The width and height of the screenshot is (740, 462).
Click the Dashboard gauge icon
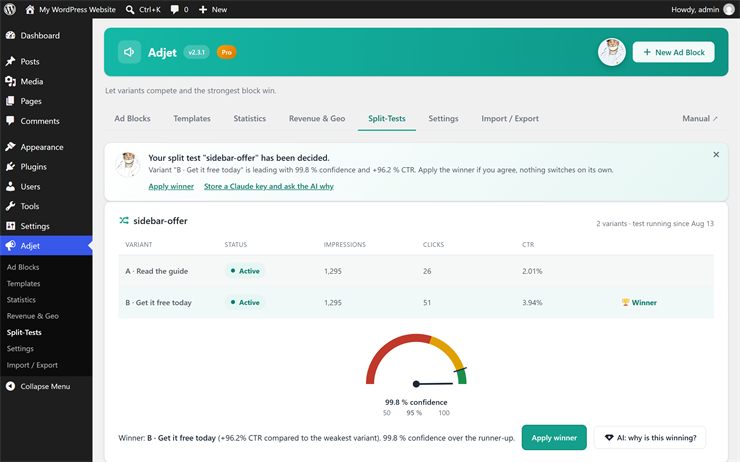tap(10, 35)
